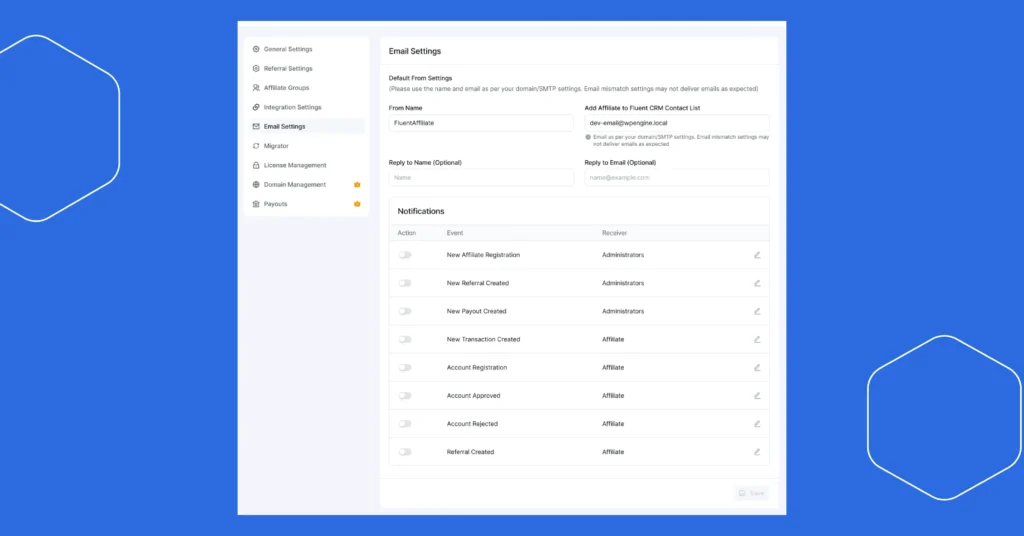The width and height of the screenshot is (1024, 536).
Task: Open the Migrator page
Action: click(306, 146)
